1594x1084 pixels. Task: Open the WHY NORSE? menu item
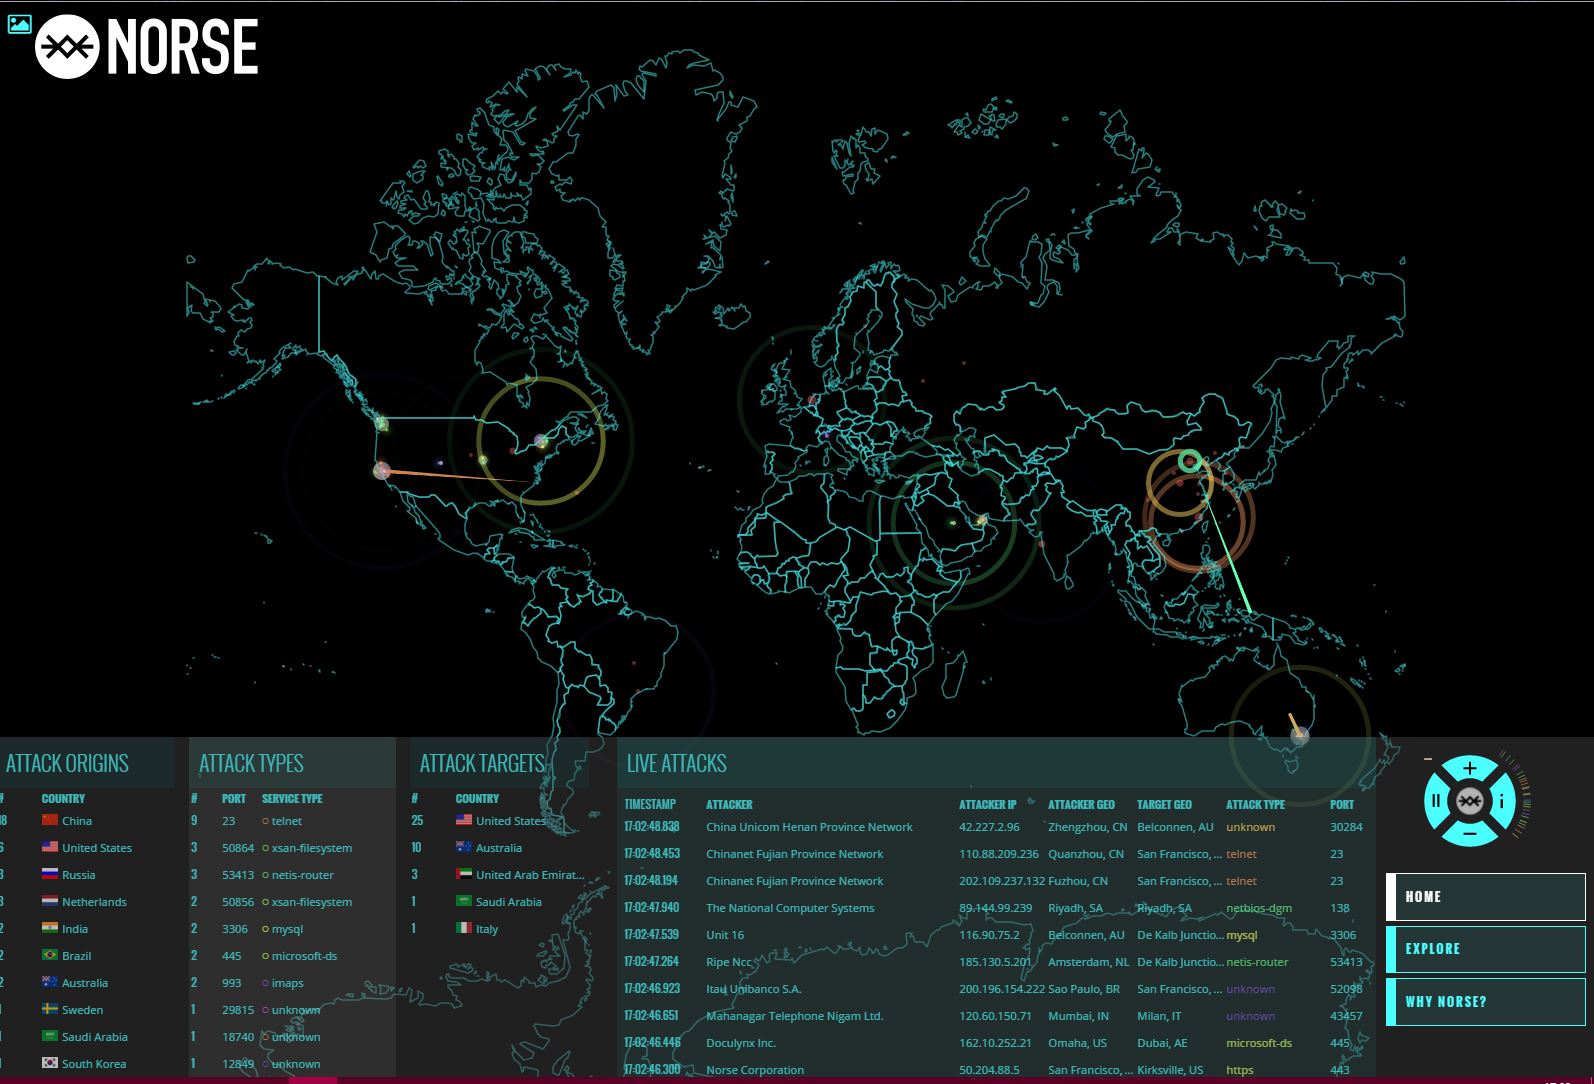(x=1485, y=1002)
